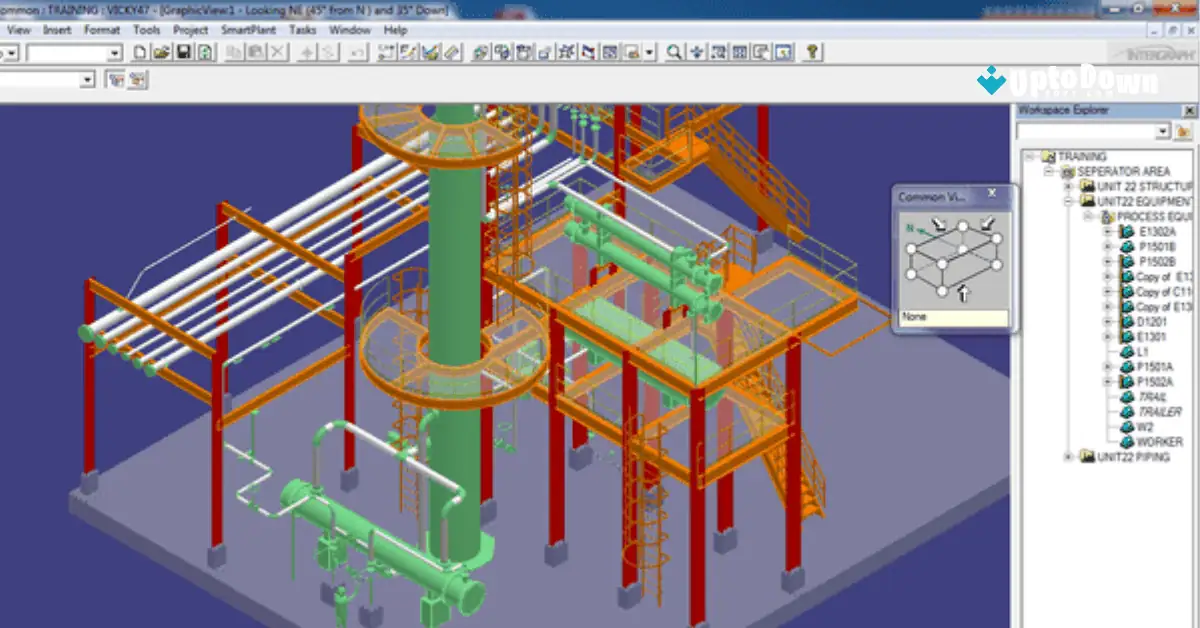Click the Delete (X) icon on the toolbar
The height and width of the screenshot is (628, 1200).
(x=278, y=50)
